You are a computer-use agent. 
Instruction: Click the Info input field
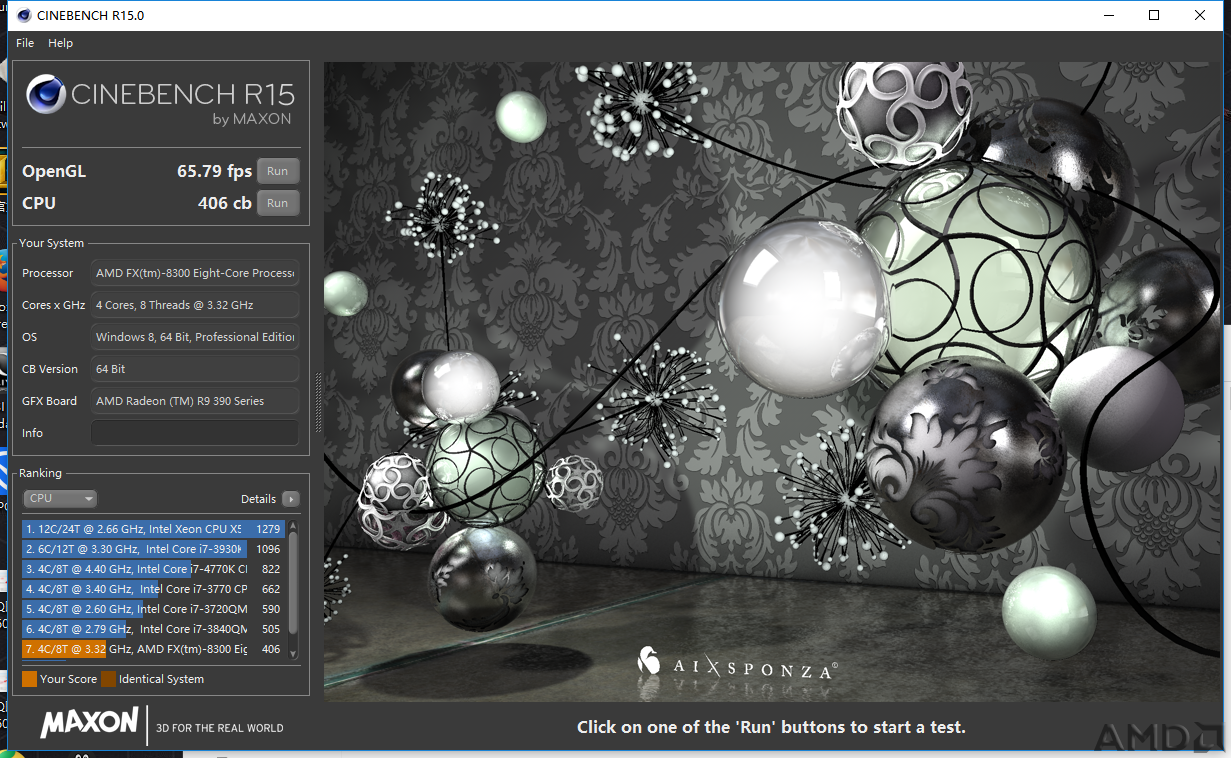pyautogui.click(x=195, y=433)
